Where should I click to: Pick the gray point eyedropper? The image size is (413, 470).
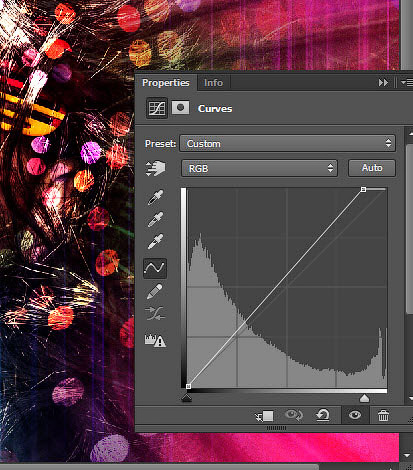[155, 219]
